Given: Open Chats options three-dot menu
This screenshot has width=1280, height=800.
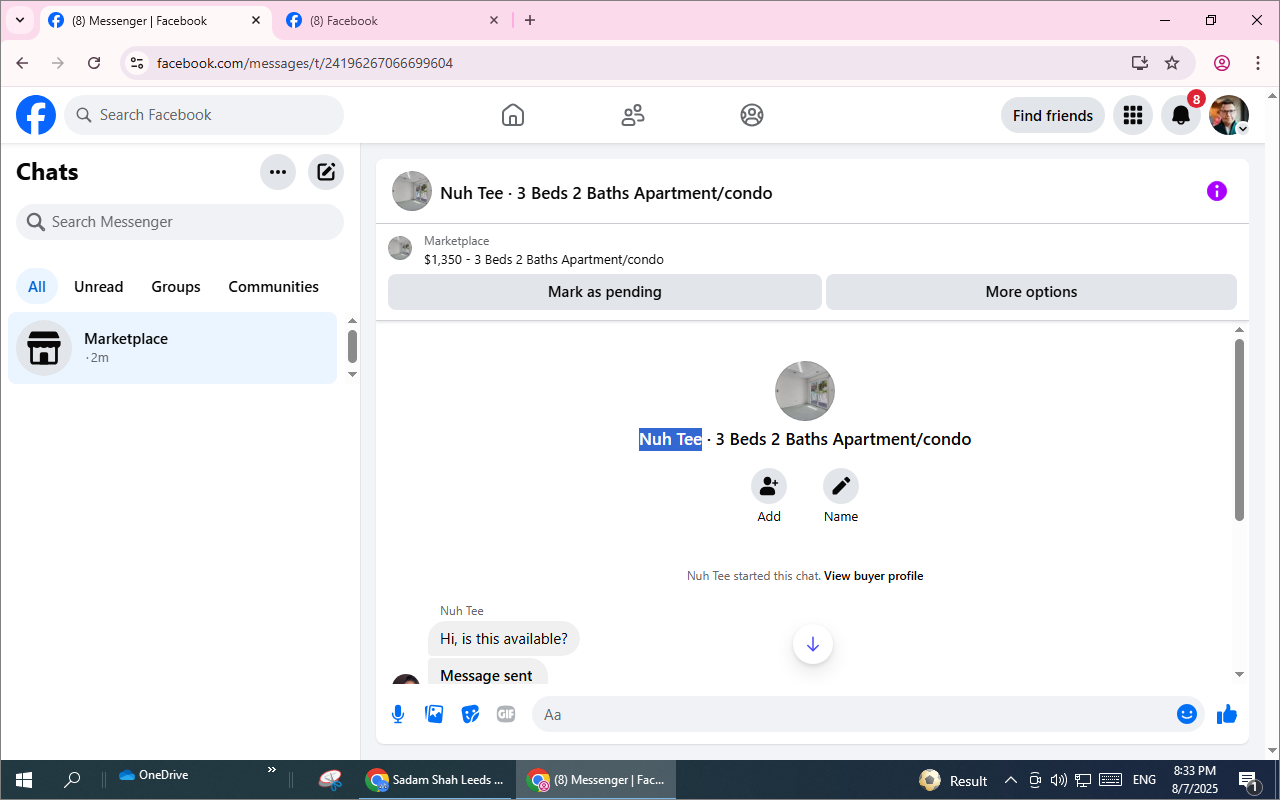Looking at the screenshot, I should (278, 172).
